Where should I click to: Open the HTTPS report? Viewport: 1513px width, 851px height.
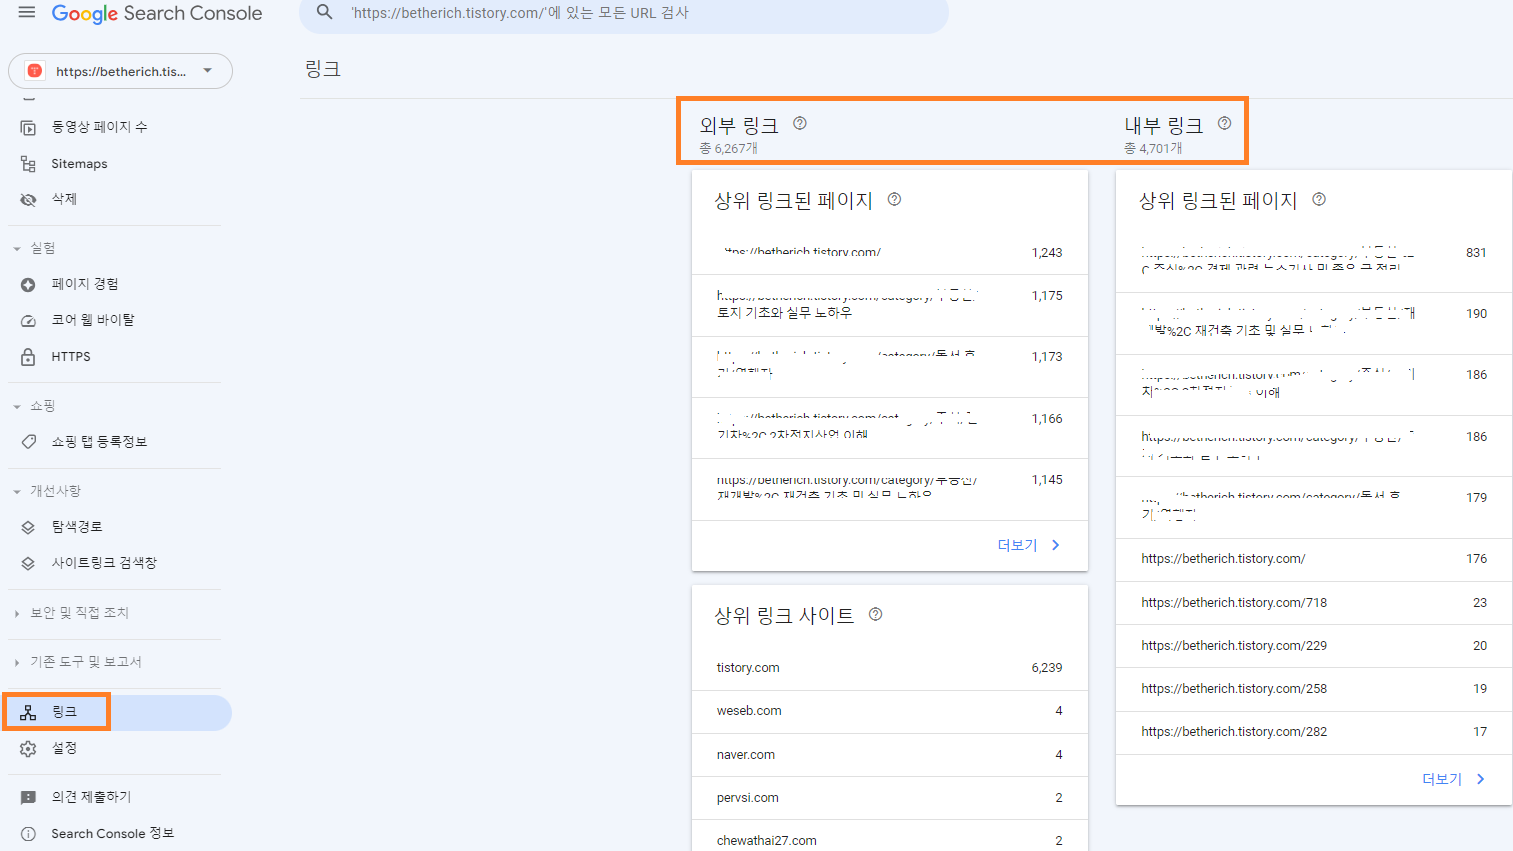click(x=71, y=356)
